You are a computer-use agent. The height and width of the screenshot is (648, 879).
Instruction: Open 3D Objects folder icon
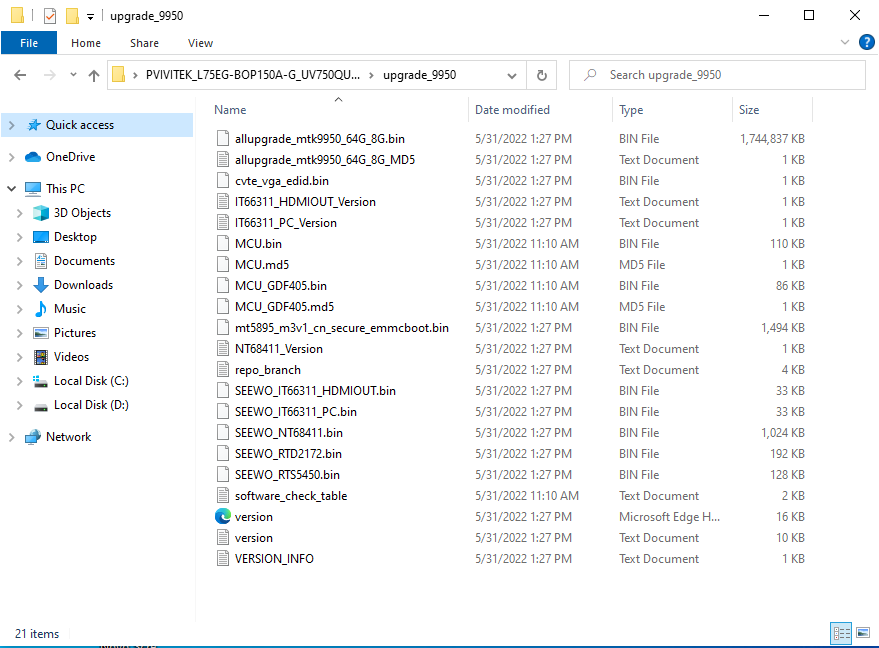pos(41,213)
